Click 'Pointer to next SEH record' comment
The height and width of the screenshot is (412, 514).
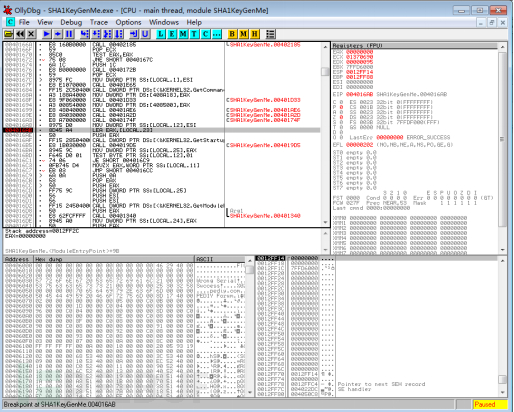381,384
